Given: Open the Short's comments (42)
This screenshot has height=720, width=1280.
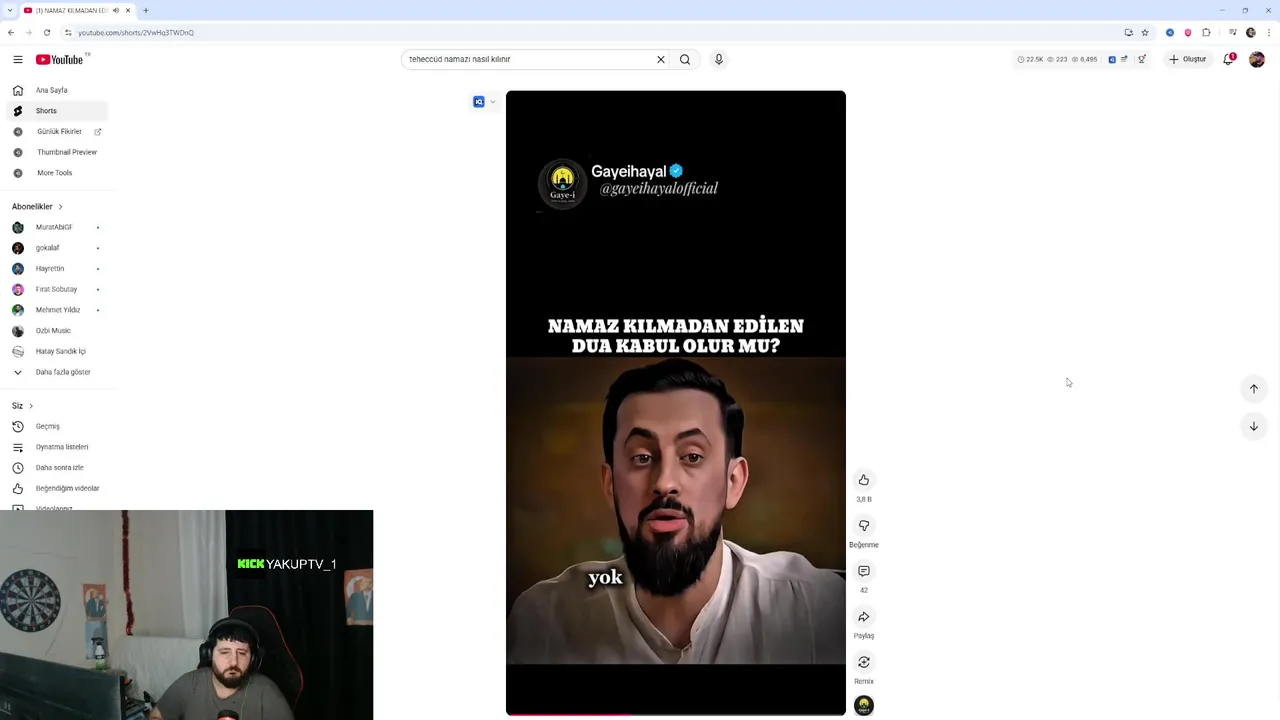Looking at the screenshot, I should pos(864,571).
